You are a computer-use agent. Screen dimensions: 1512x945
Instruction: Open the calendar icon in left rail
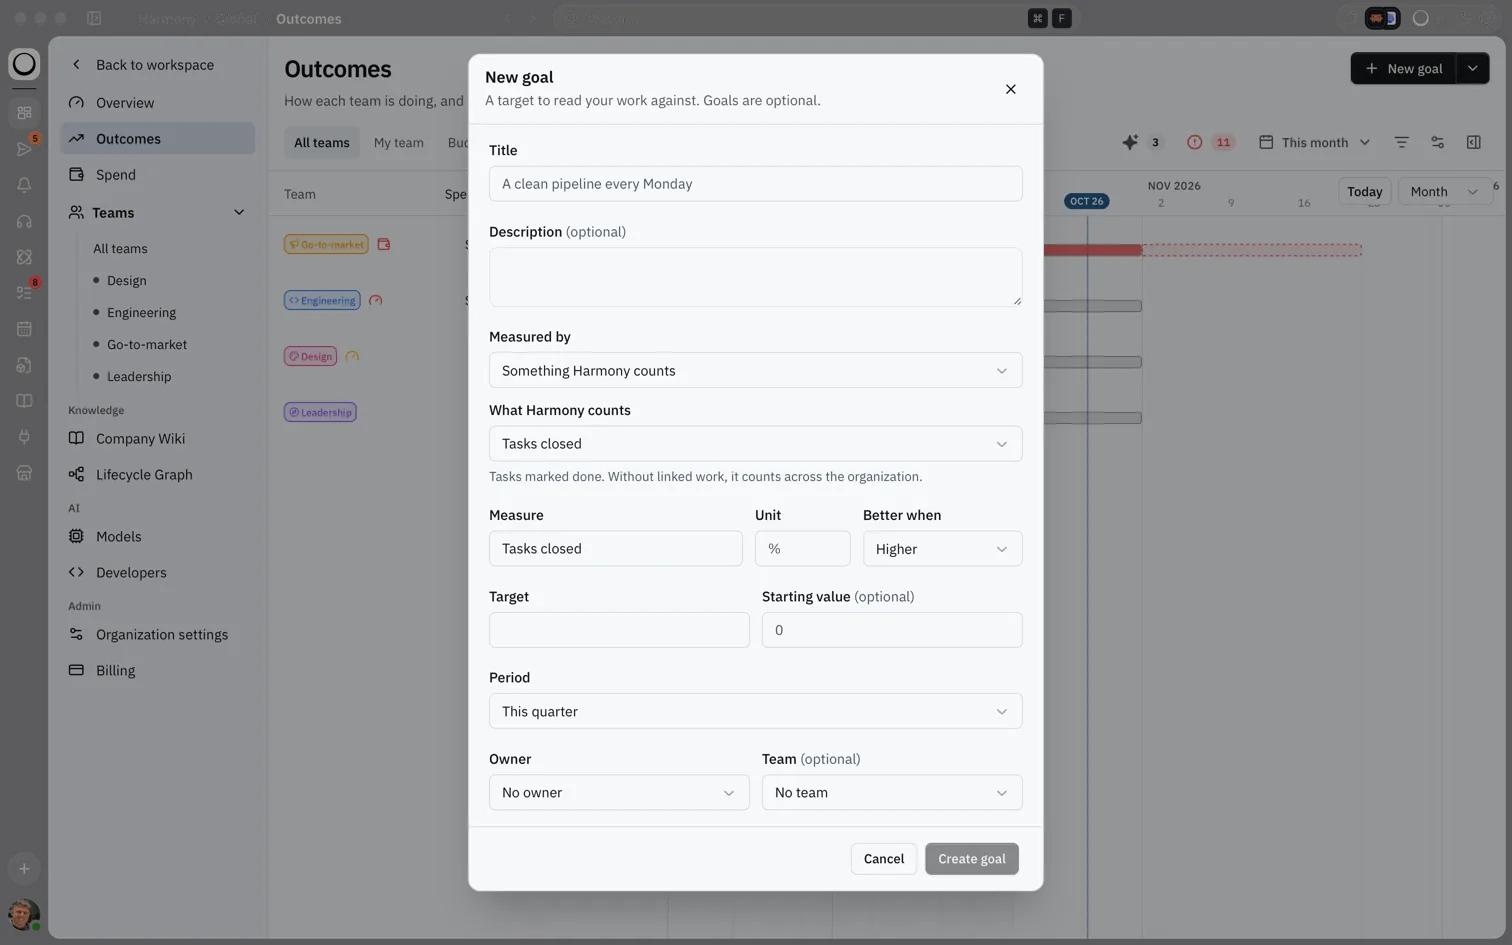[x=24, y=329]
